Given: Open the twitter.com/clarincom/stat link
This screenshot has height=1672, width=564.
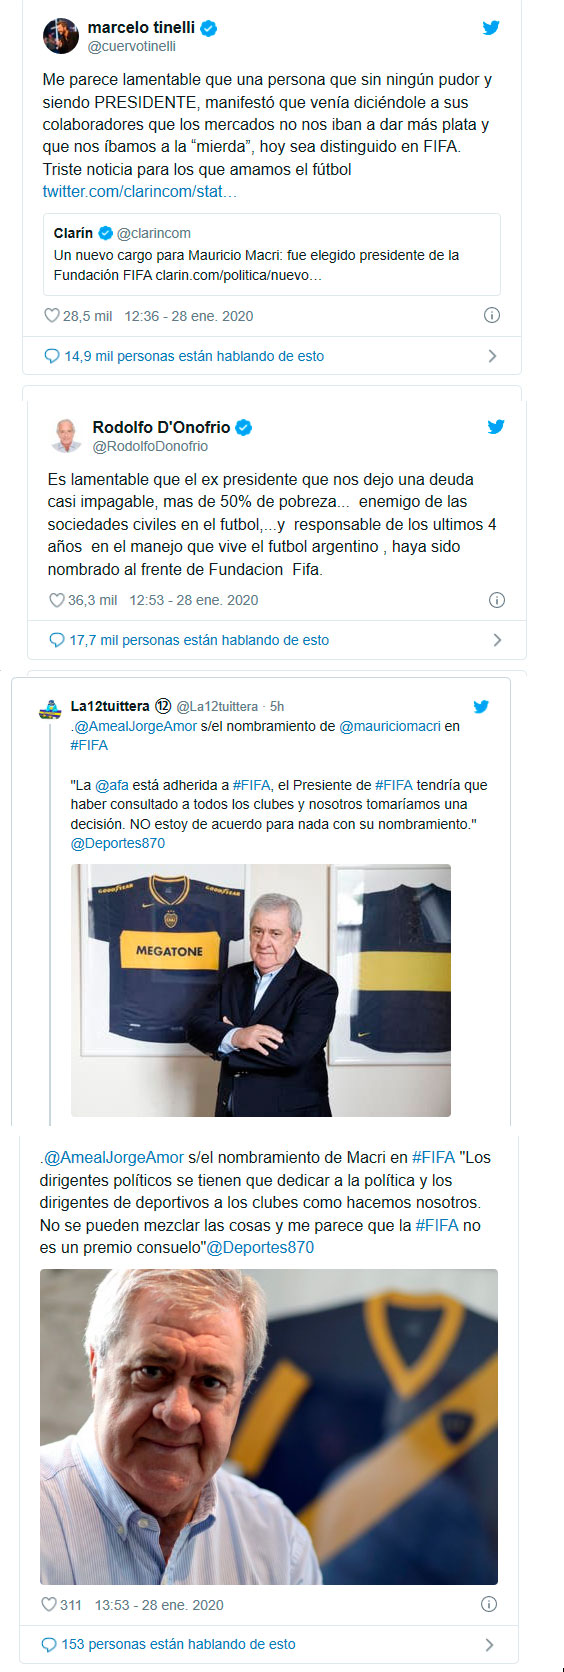Looking at the screenshot, I should (x=140, y=191).
